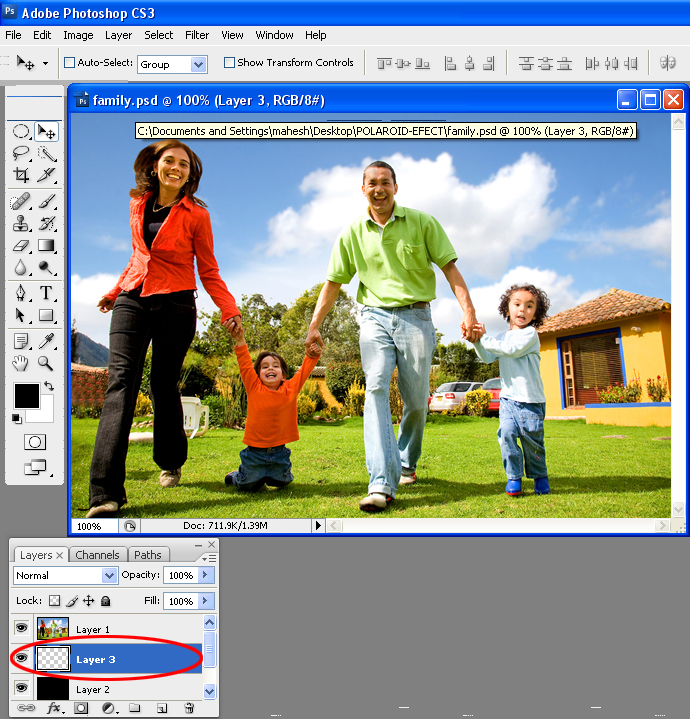This screenshot has height=719, width=690.
Task: Enable the Auto-Select checkbox
Action: tap(70, 63)
